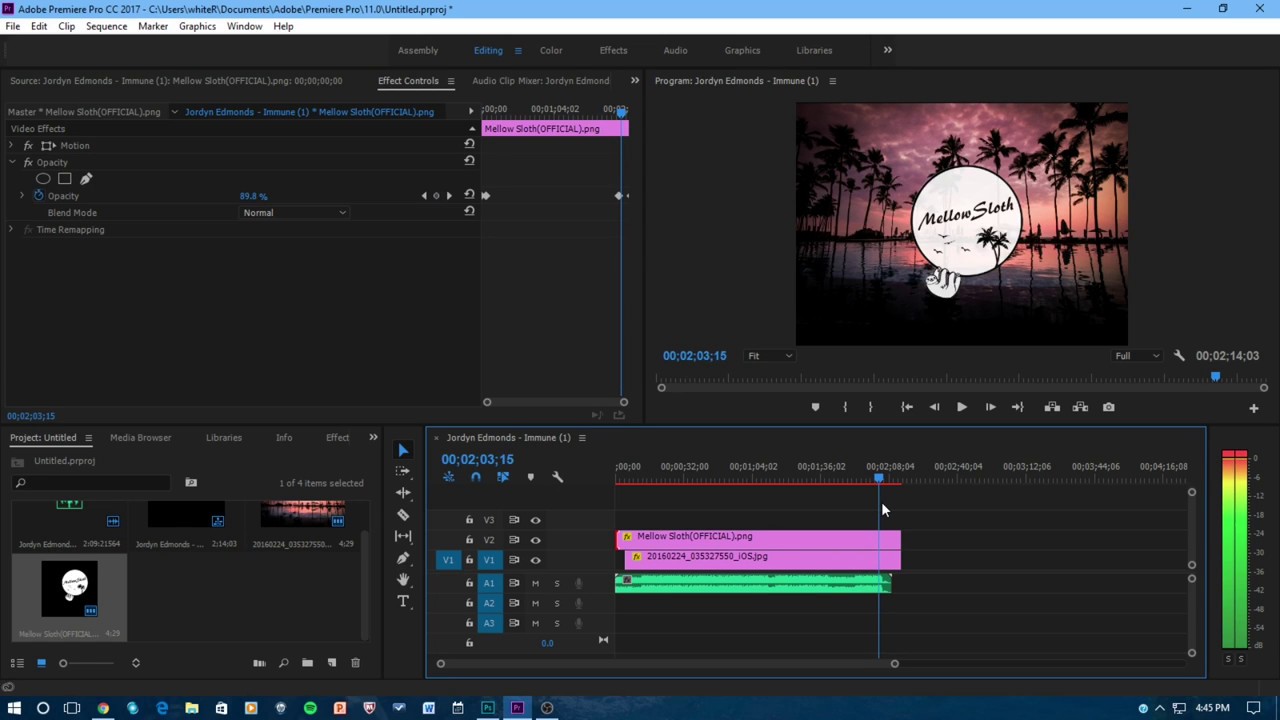Viewport: 1280px width, 720px height.
Task: Choose the Ripple Edit tool
Action: [403, 493]
